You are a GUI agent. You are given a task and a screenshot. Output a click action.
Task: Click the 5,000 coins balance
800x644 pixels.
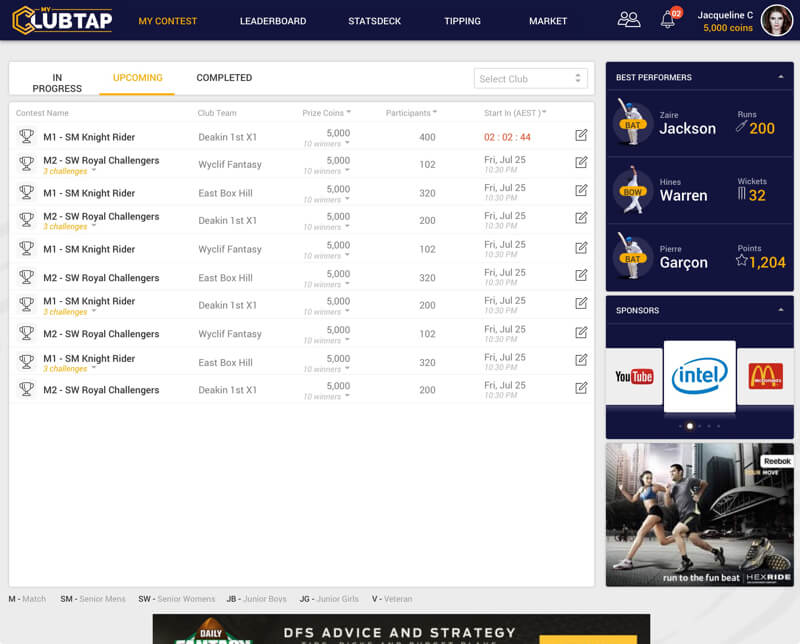tap(728, 28)
